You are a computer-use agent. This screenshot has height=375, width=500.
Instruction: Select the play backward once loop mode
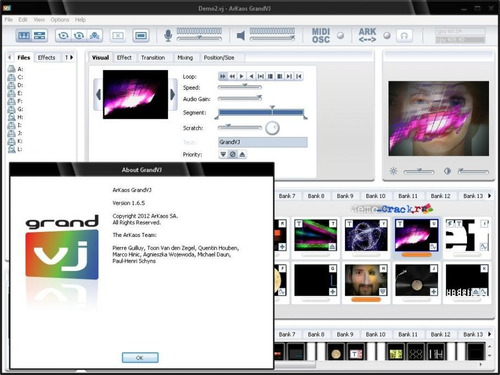pos(251,76)
